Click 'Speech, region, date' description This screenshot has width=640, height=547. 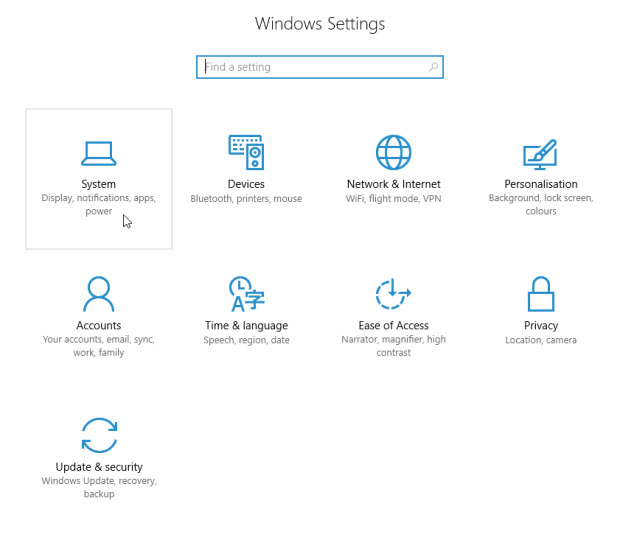(x=247, y=340)
